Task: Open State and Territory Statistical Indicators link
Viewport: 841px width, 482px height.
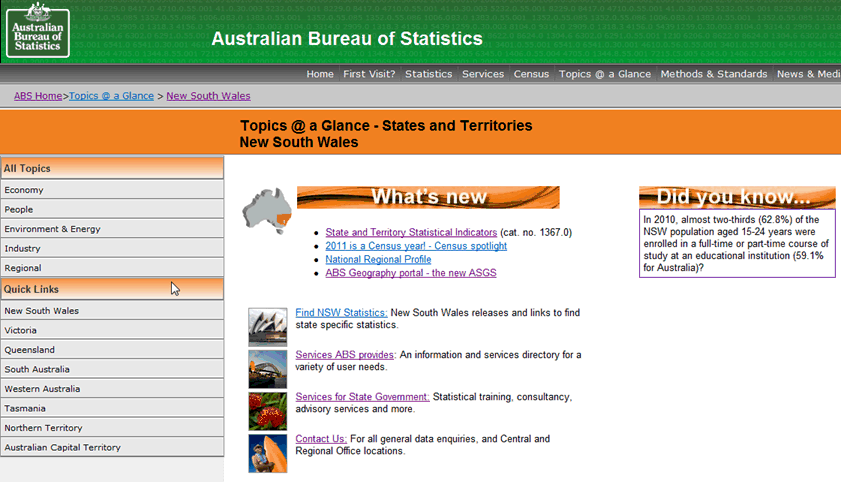Action: coord(411,232)
